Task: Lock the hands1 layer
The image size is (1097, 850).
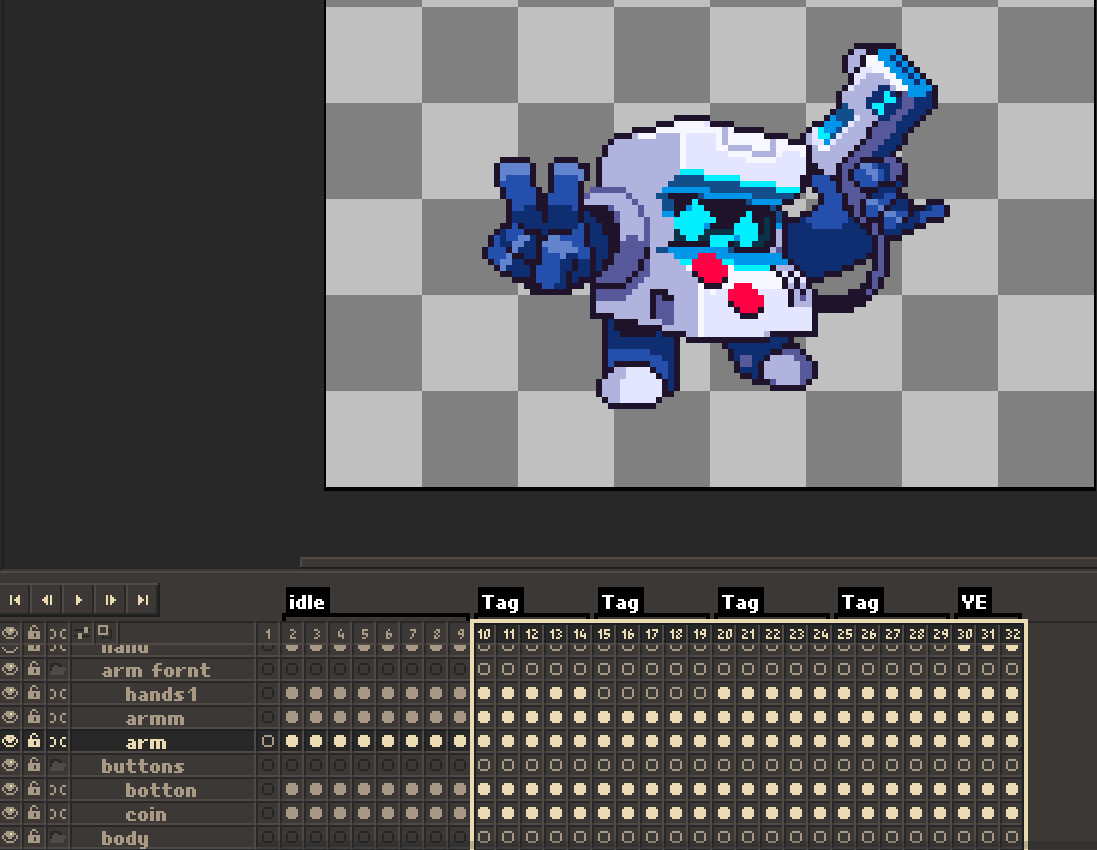Action: pyautogui.click(x=34, y=693)
